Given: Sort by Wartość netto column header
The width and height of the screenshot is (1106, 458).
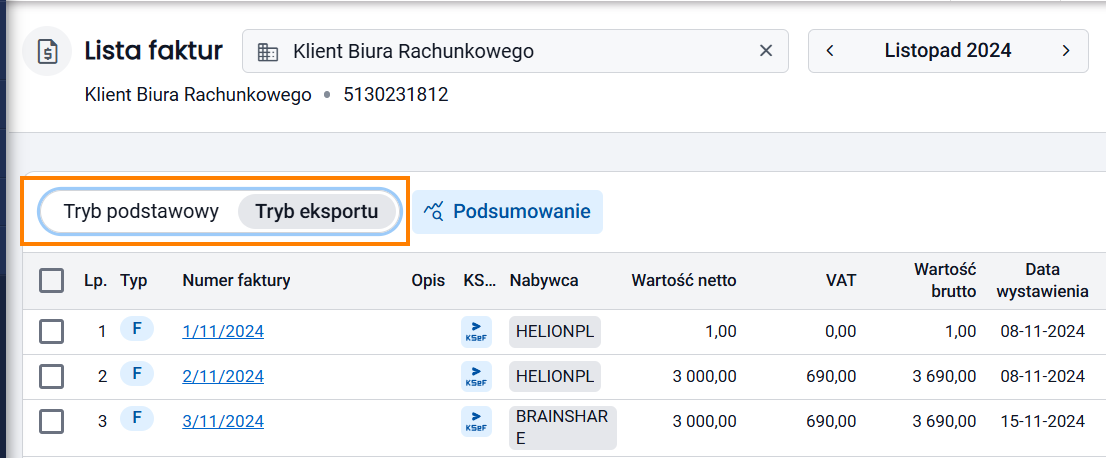Looking at the screenshot, I should pyautogui.click(x=684, y=281).
